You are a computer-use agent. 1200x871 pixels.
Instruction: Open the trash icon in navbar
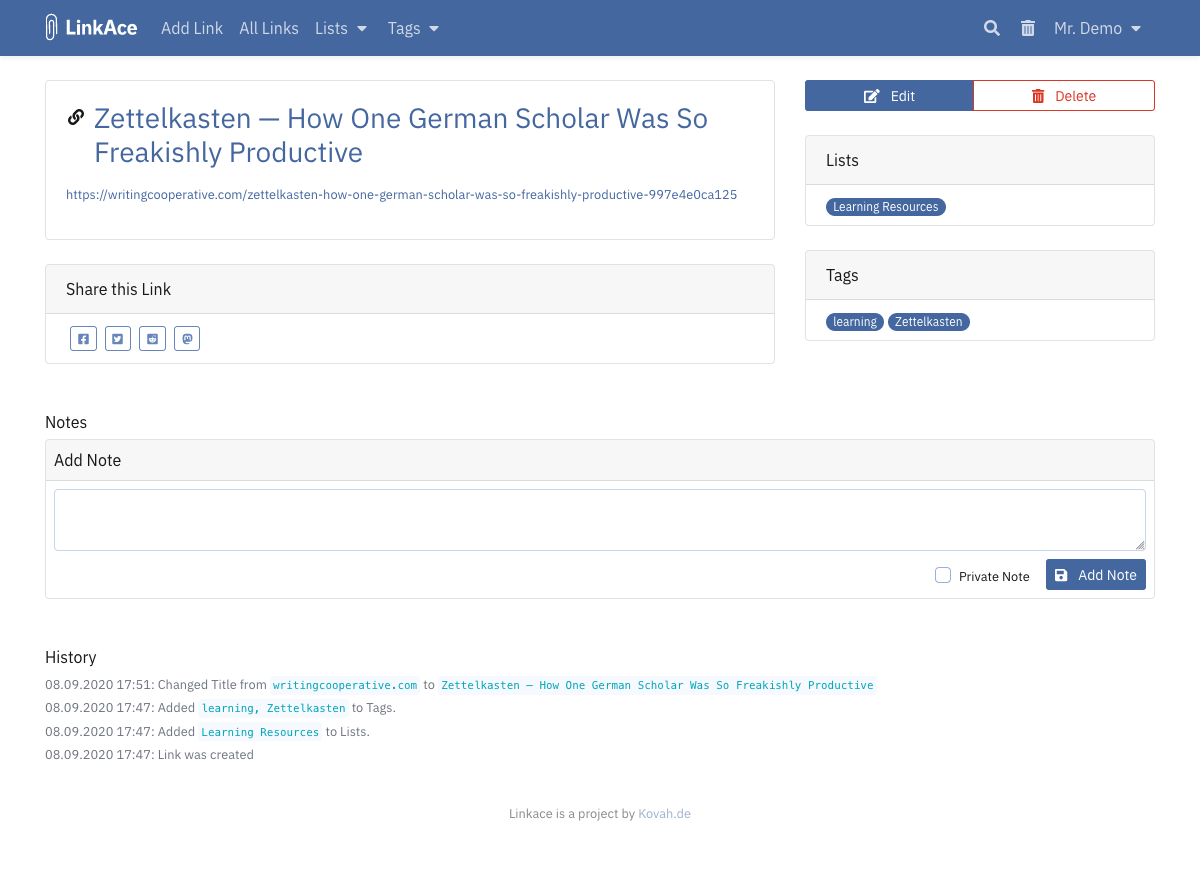tap(1028, 28)
